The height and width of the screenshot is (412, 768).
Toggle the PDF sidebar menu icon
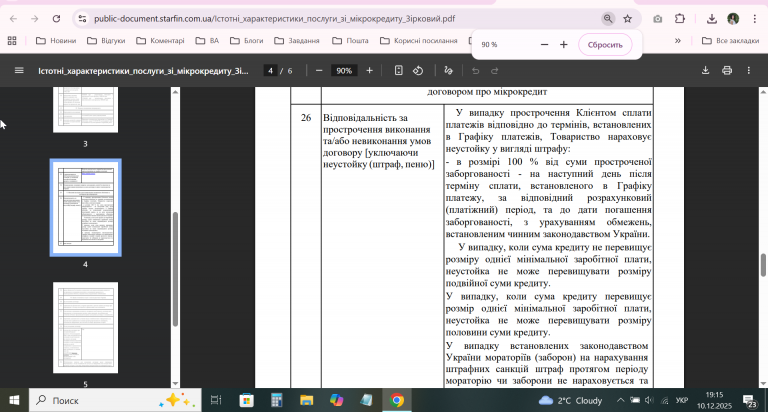(19, 70)
